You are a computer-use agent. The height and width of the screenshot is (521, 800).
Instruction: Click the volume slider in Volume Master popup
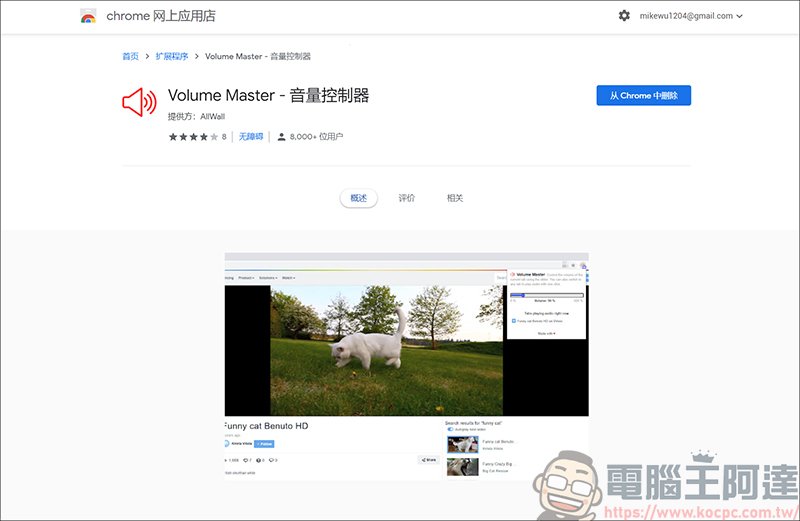pos(545,295)
